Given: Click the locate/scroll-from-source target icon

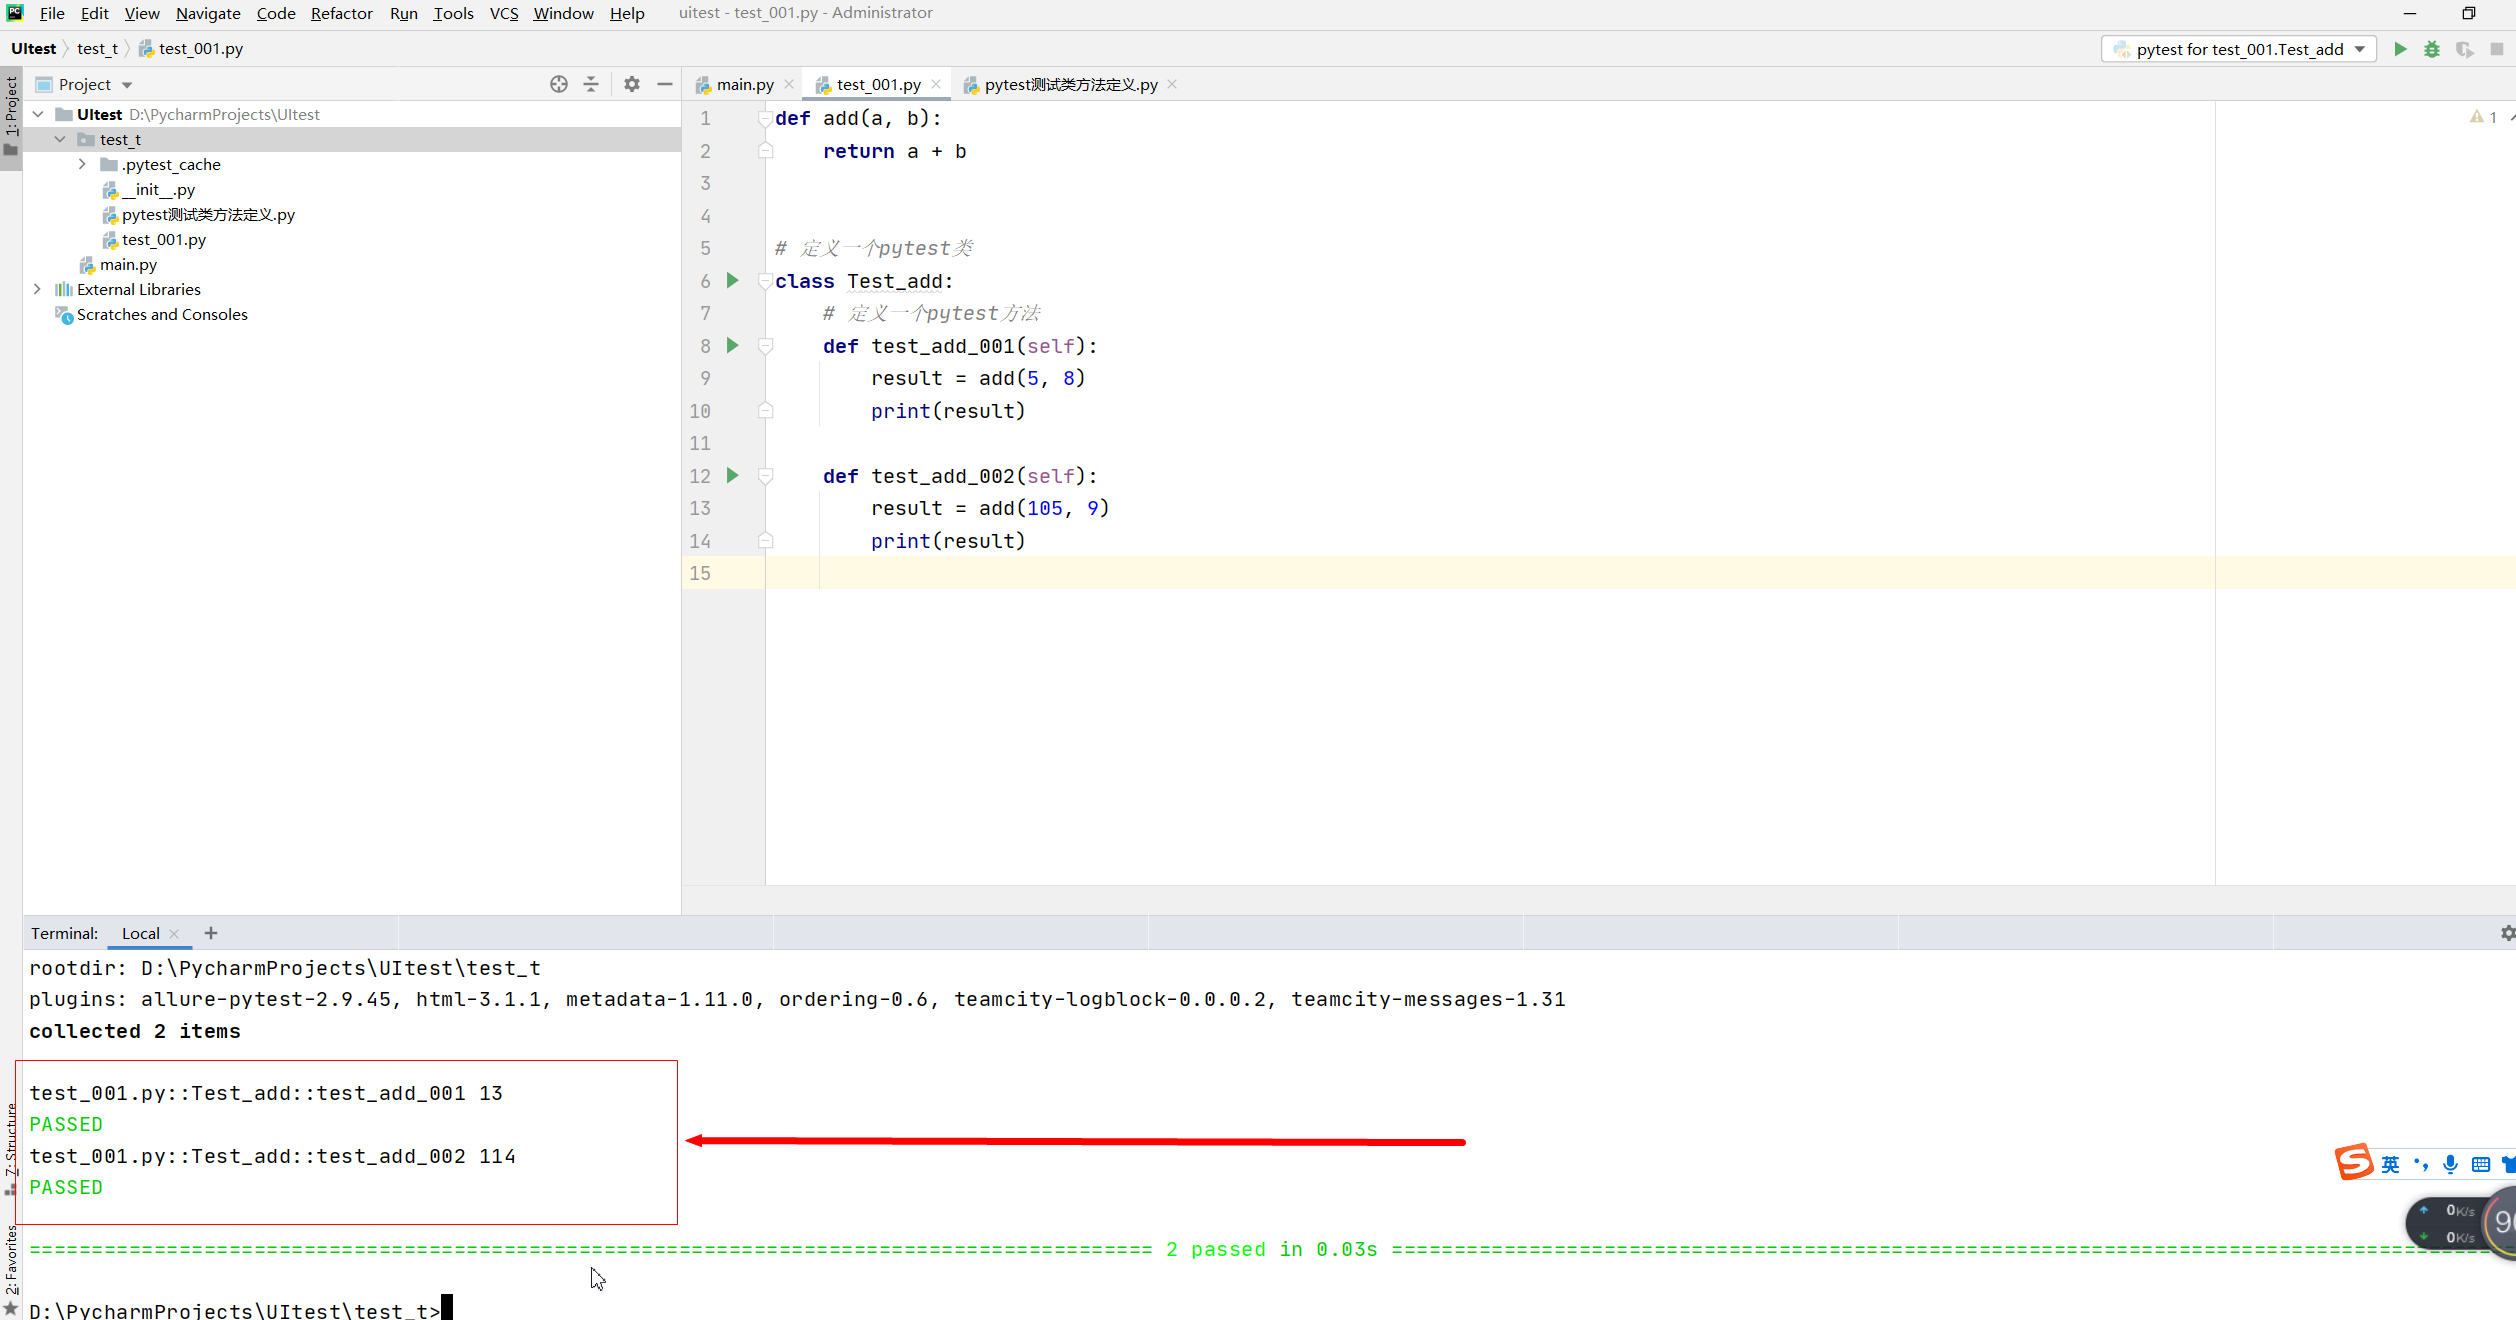Looking at the screenshot, I should point(559,84).
